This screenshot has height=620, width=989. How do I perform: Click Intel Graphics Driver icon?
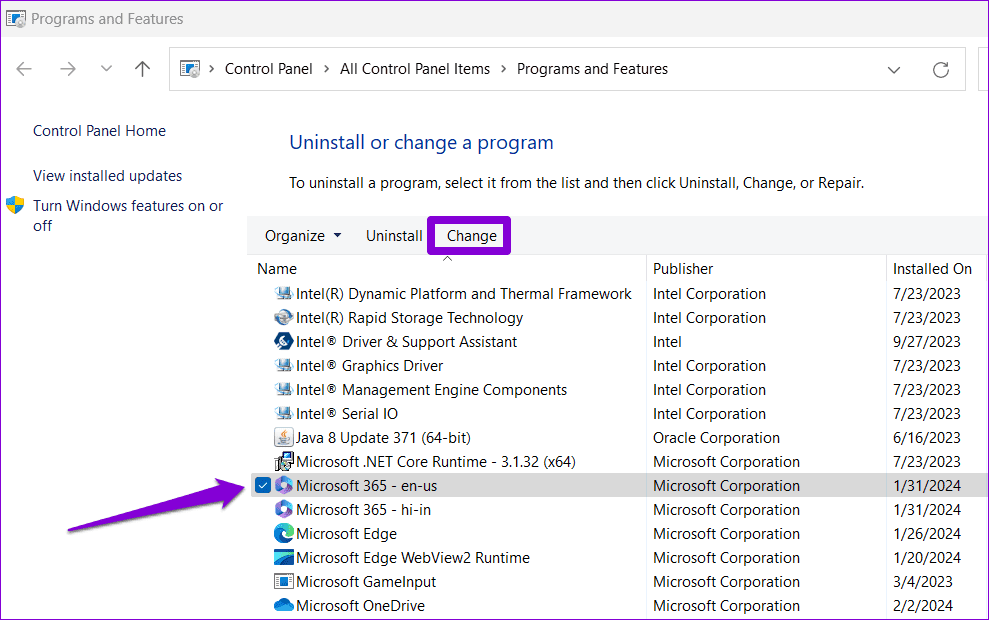click(x=284, y=365)
